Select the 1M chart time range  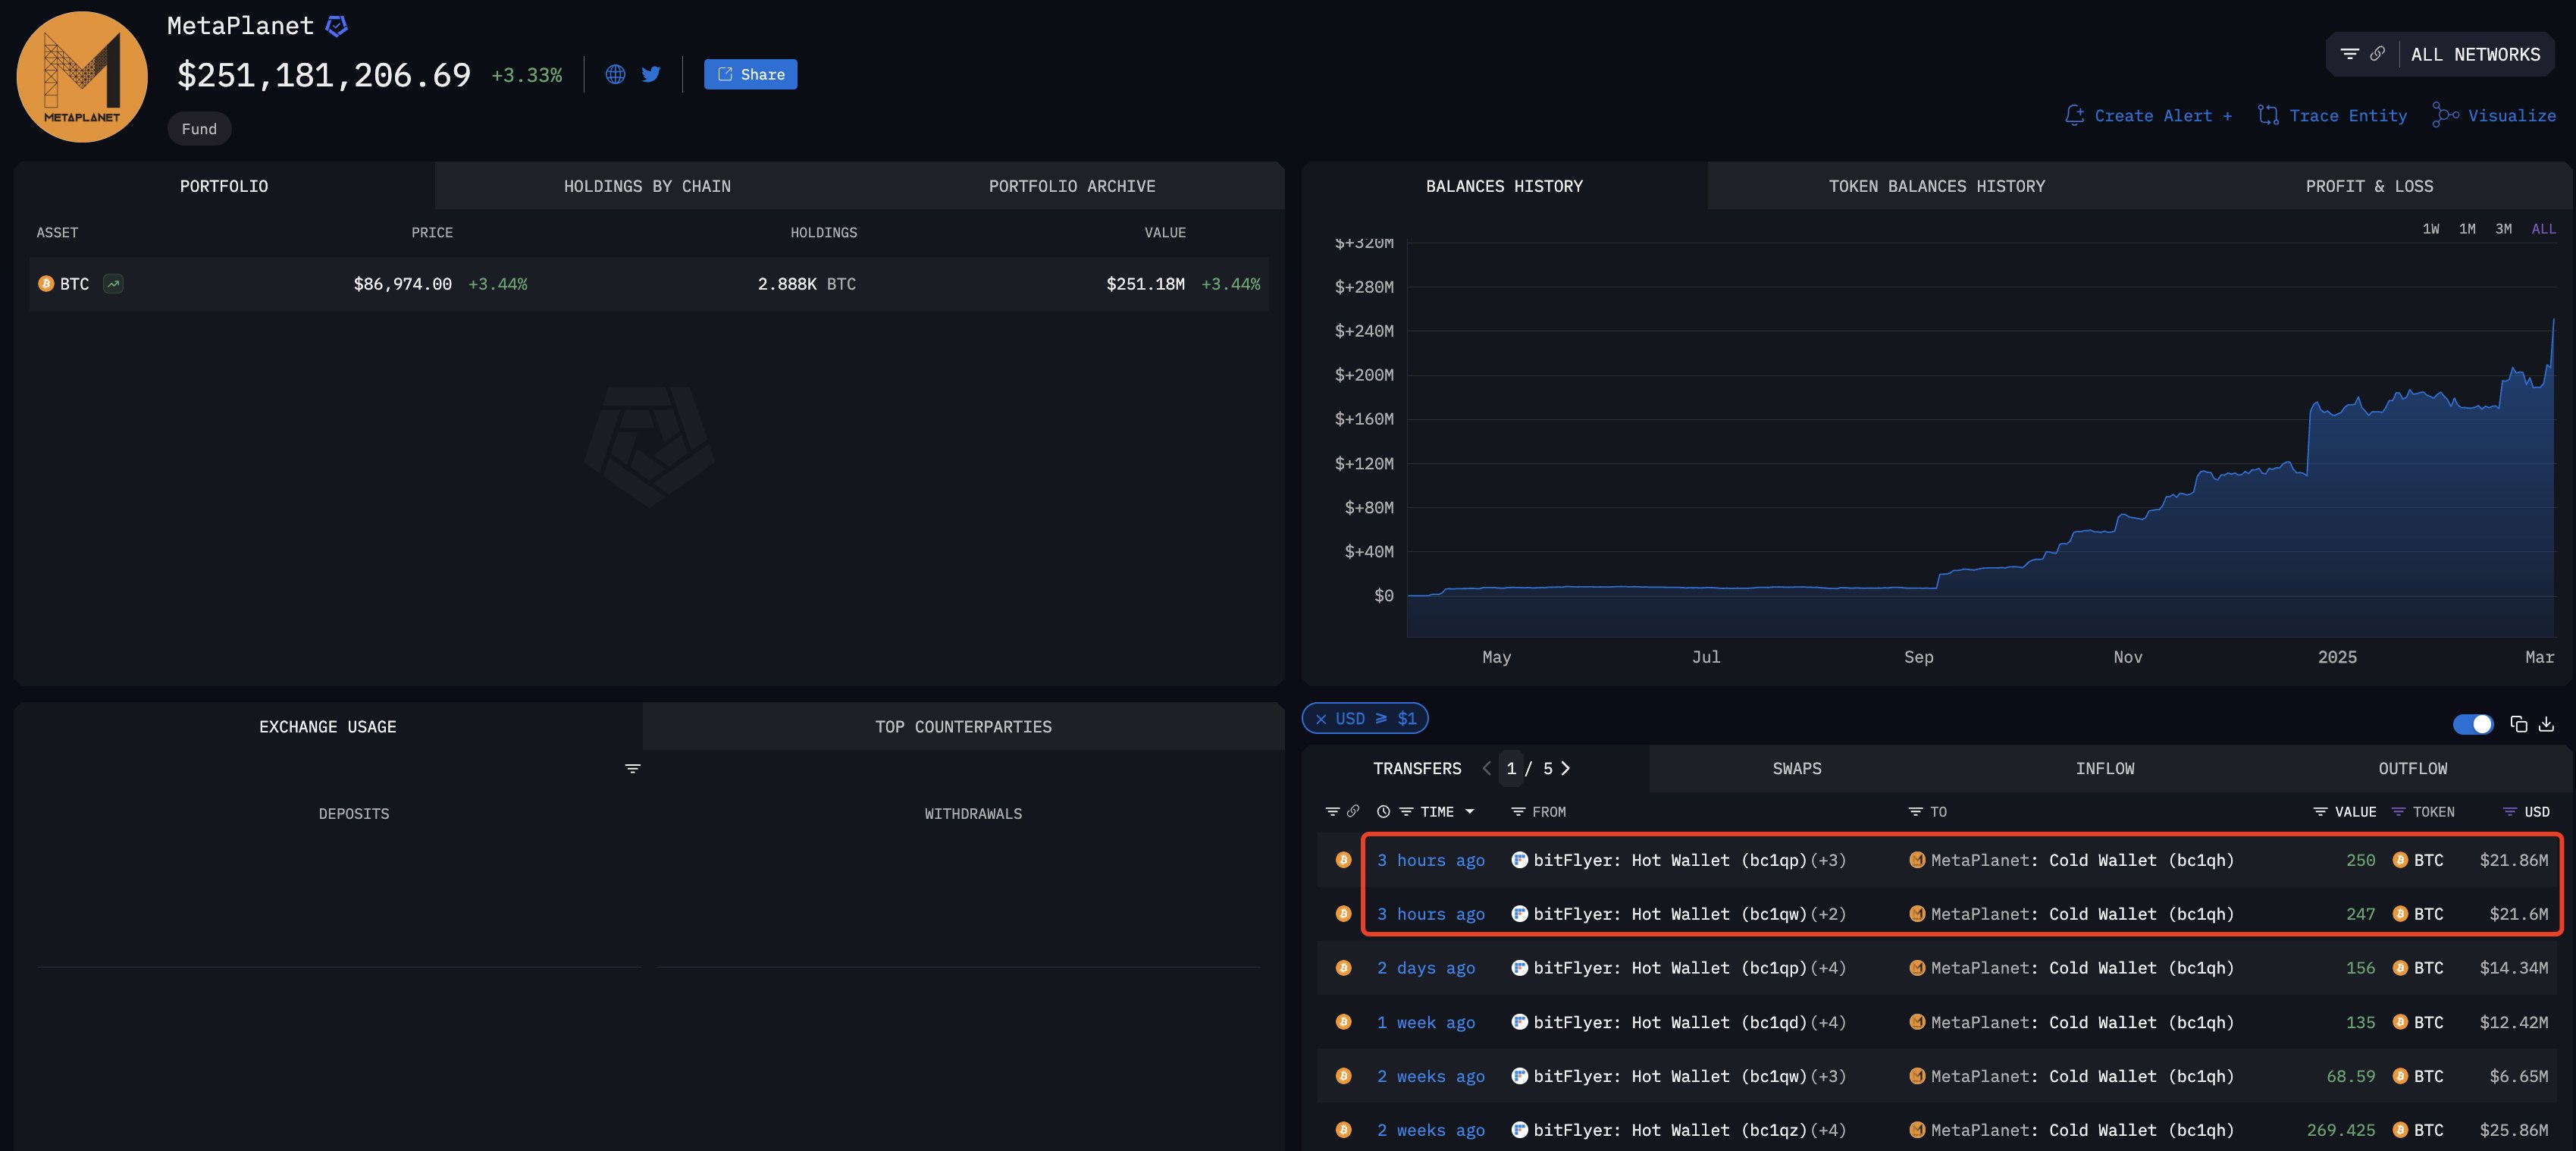coord(2467,228)
